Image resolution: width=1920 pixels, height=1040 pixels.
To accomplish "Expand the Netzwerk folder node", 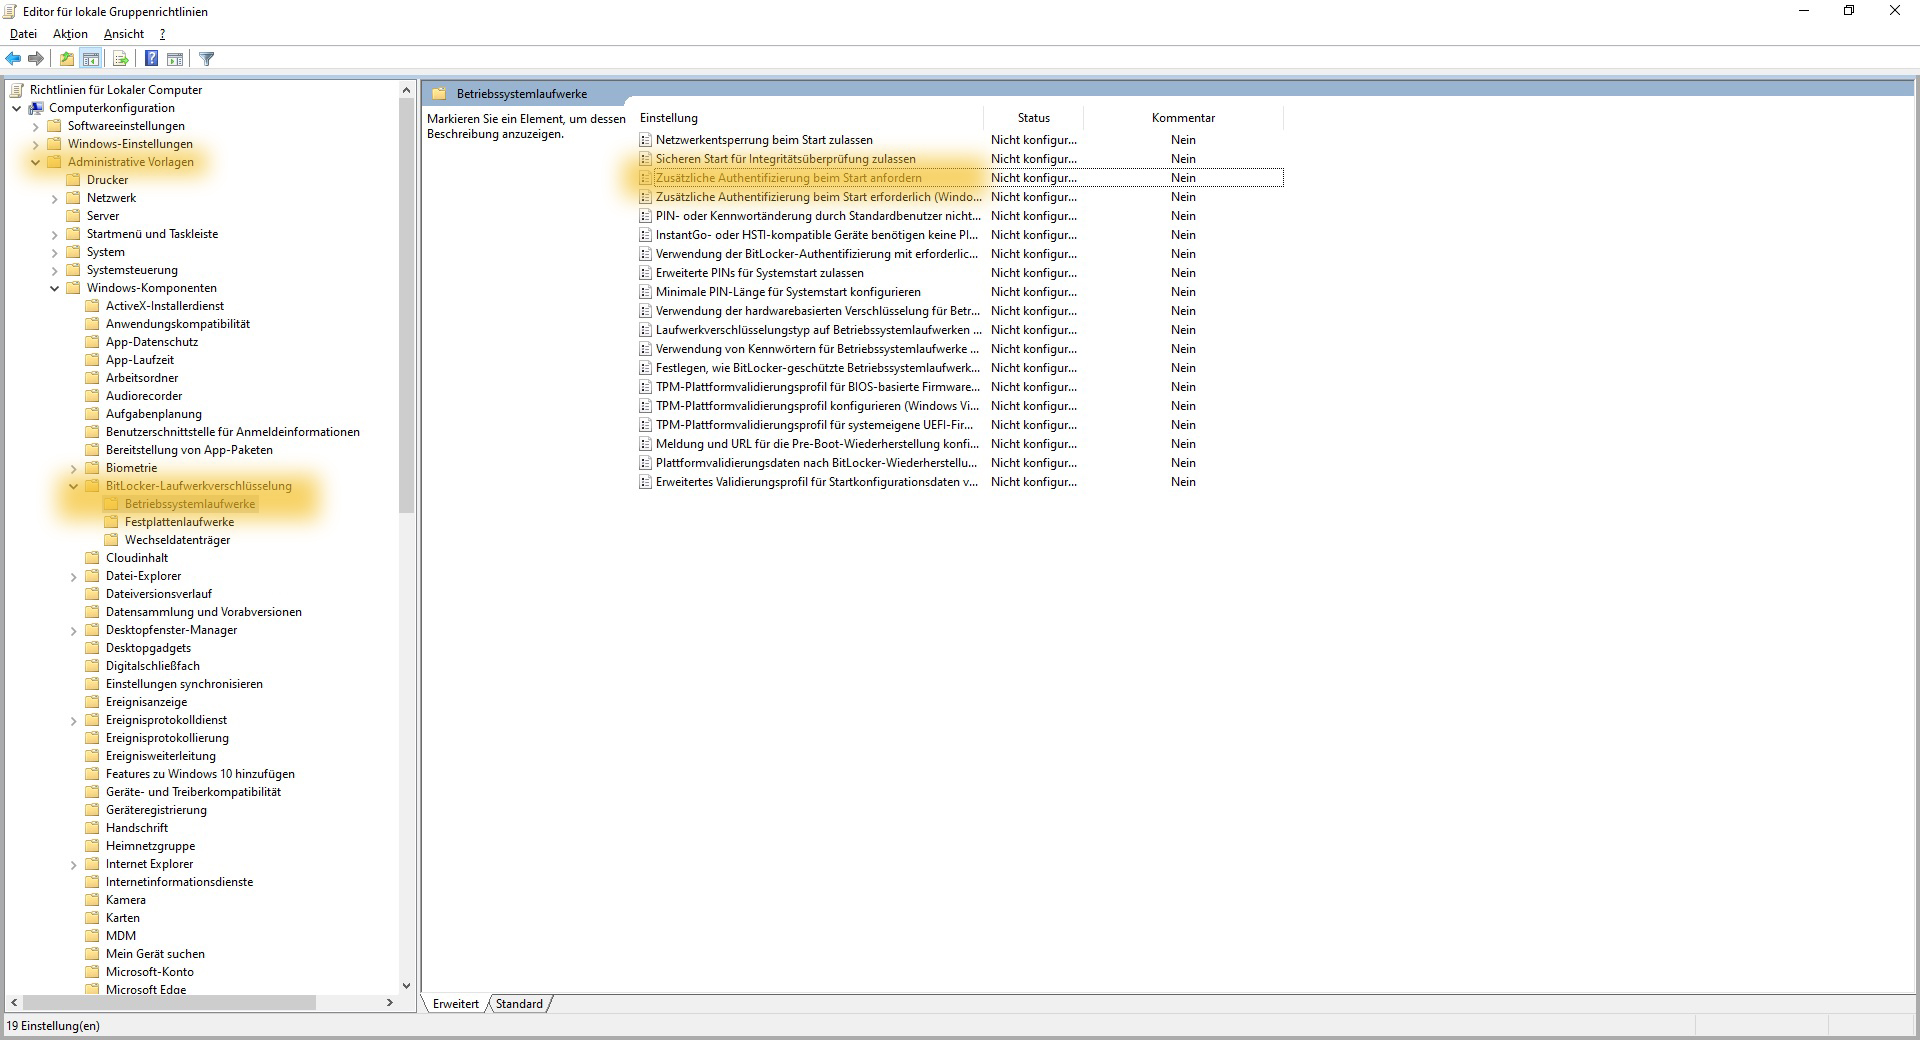I will [x=55, y=198].
